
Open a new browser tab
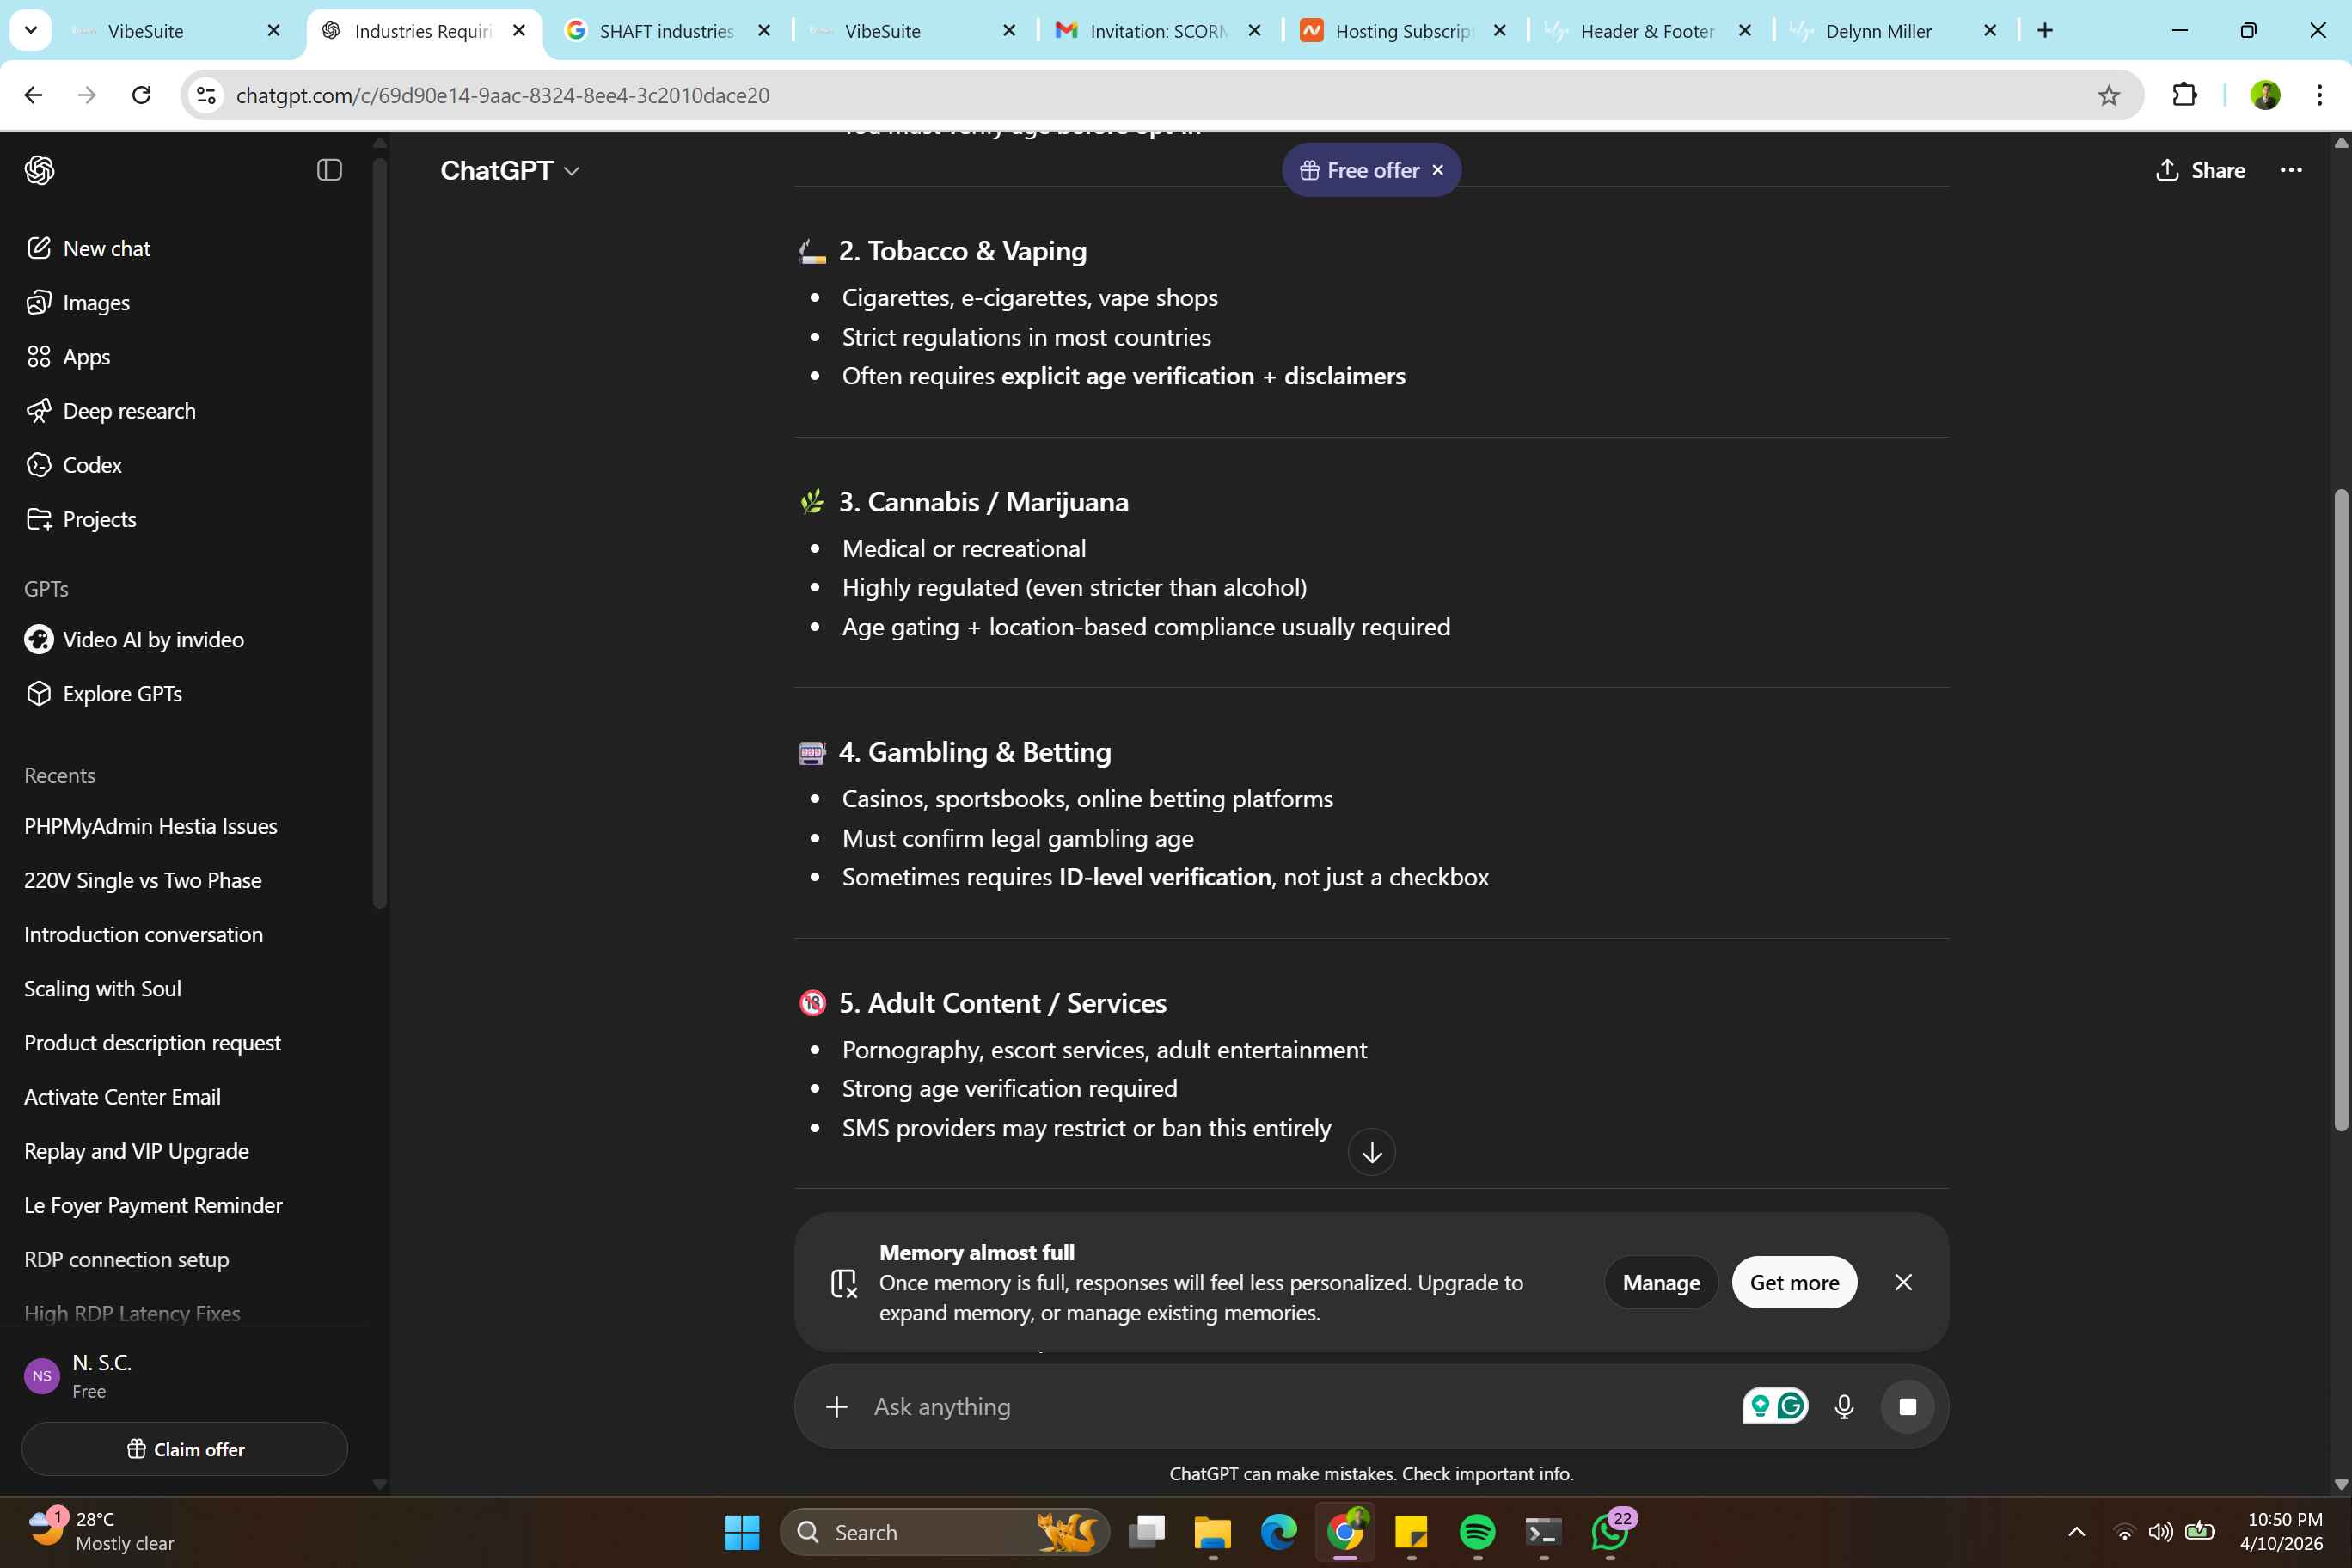click(x=2045, y=31)
